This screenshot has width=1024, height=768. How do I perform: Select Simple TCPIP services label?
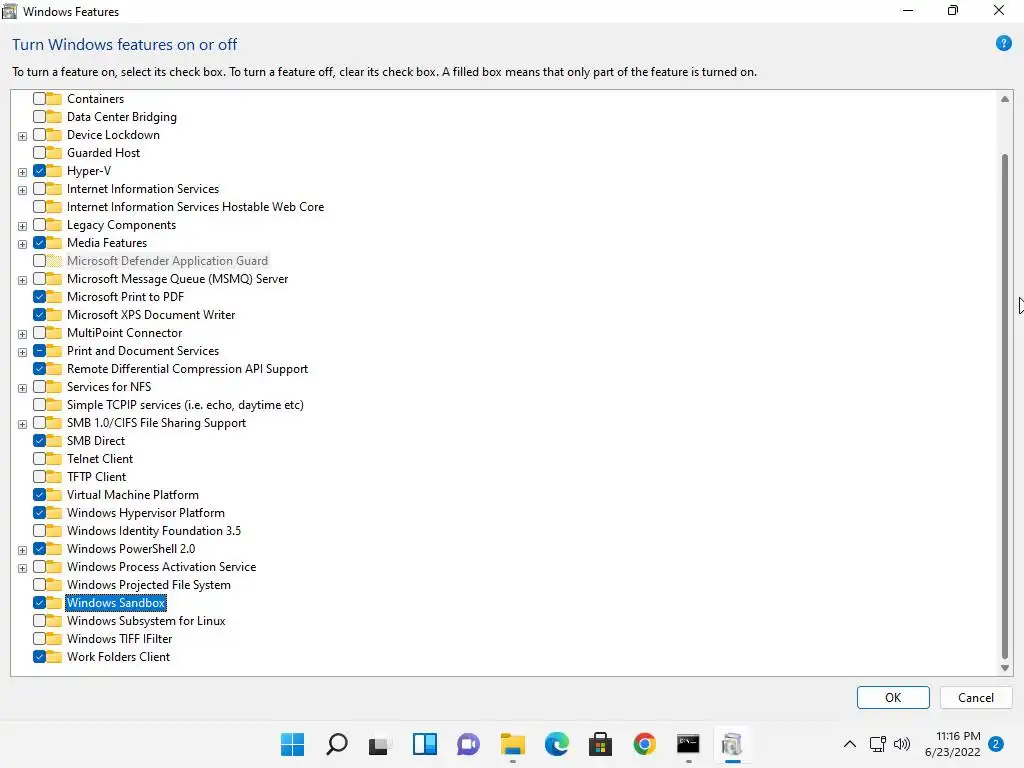pos(185,405)
